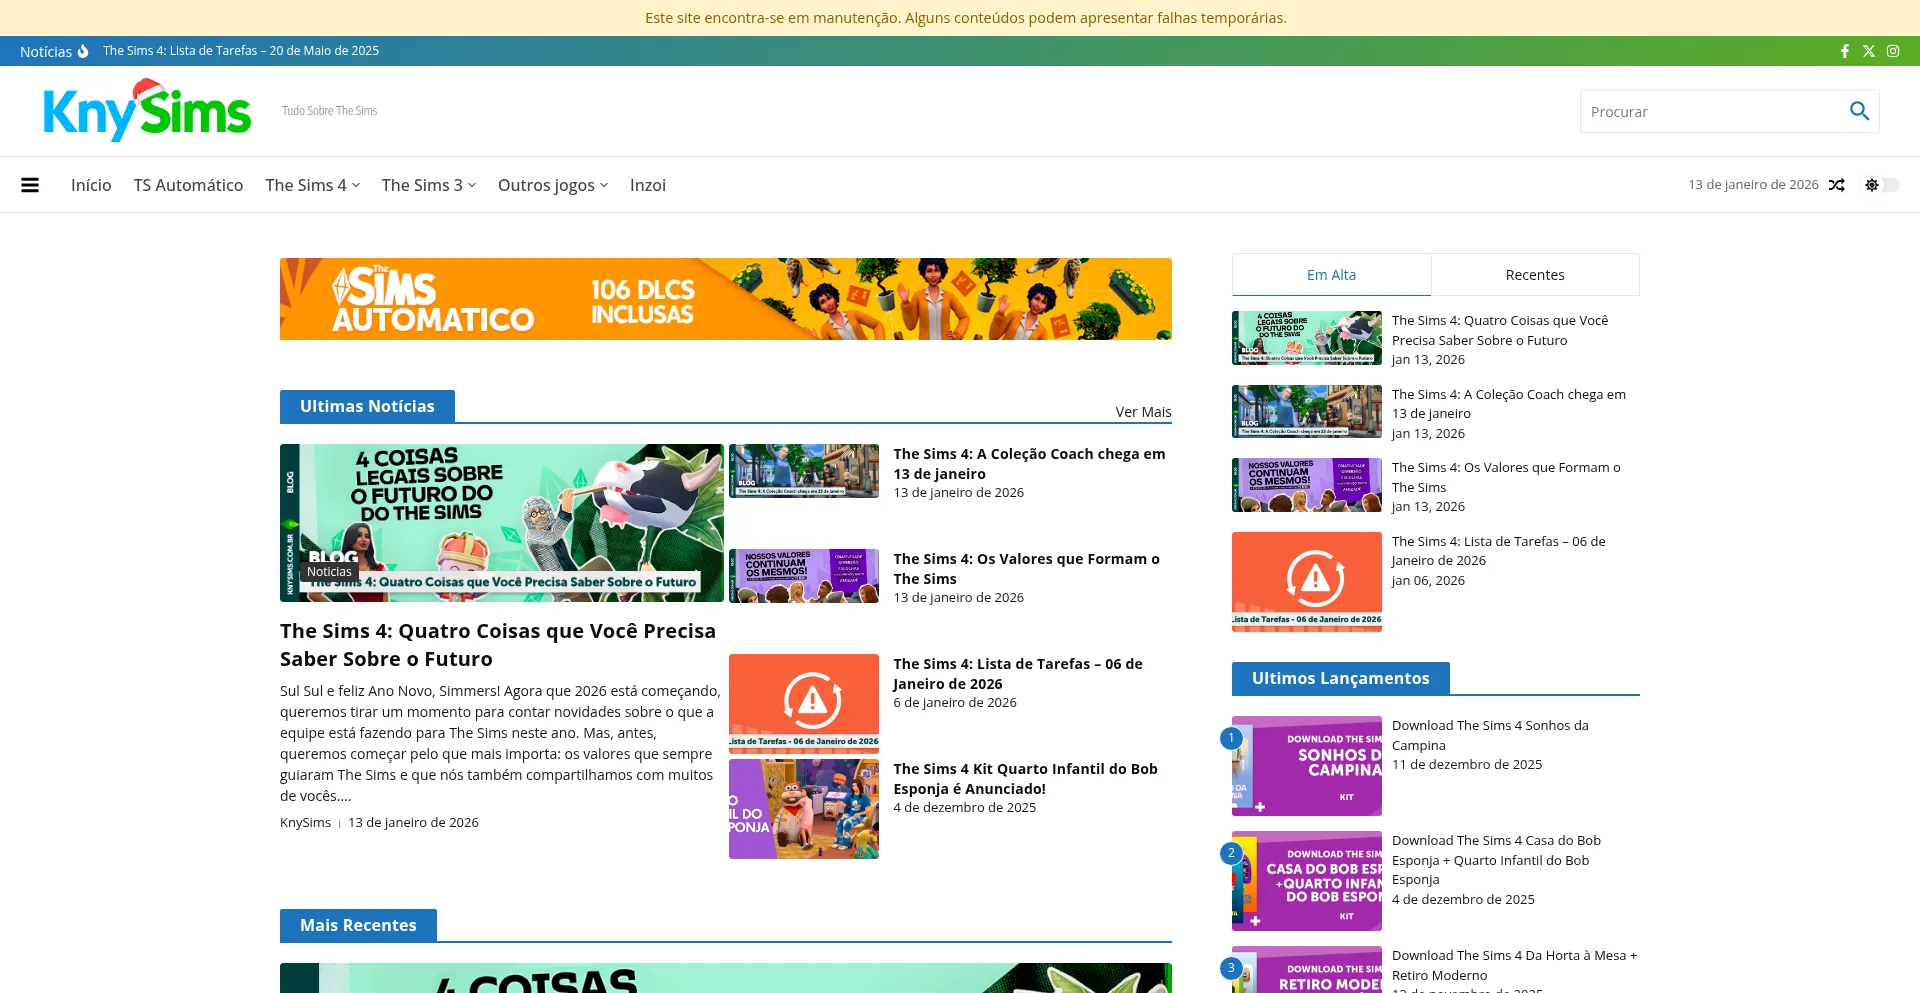This screenshot has height=993, width=1920.
Task: Open Download Da Horta à Mesa link
Action: pyautogui.click(x=1514, y=965)
